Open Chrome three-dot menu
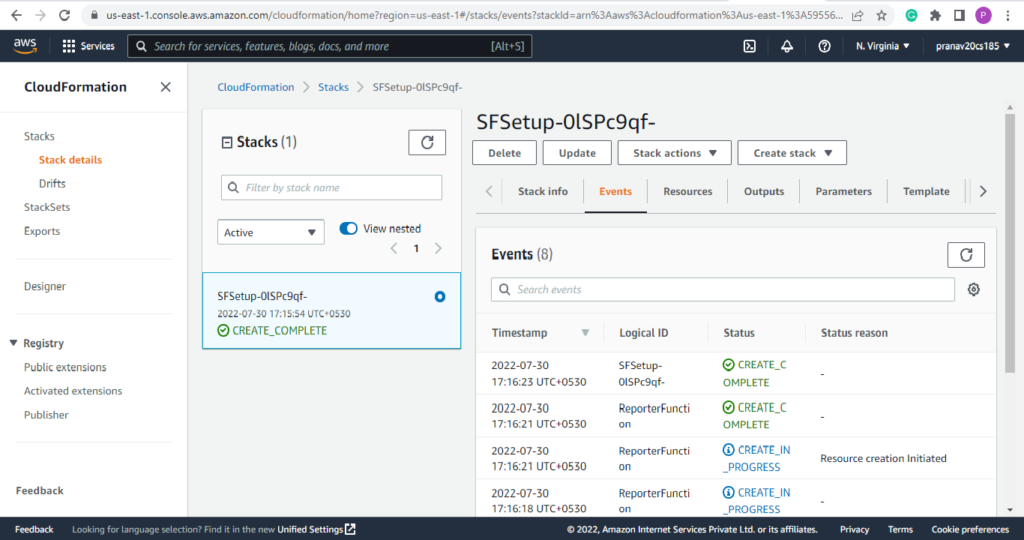 point(1008,15)
